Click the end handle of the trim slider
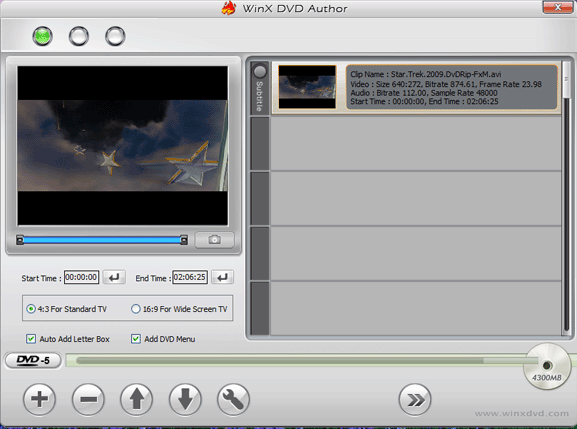577x429 pixels. coord(184,240)
